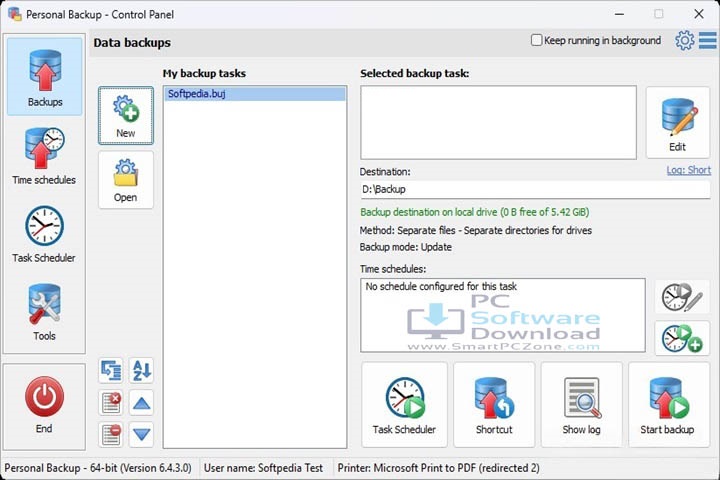Click User name: Softpedia Test status entry
The width and height of the screenshot is (720, 480).
point(263,468)
